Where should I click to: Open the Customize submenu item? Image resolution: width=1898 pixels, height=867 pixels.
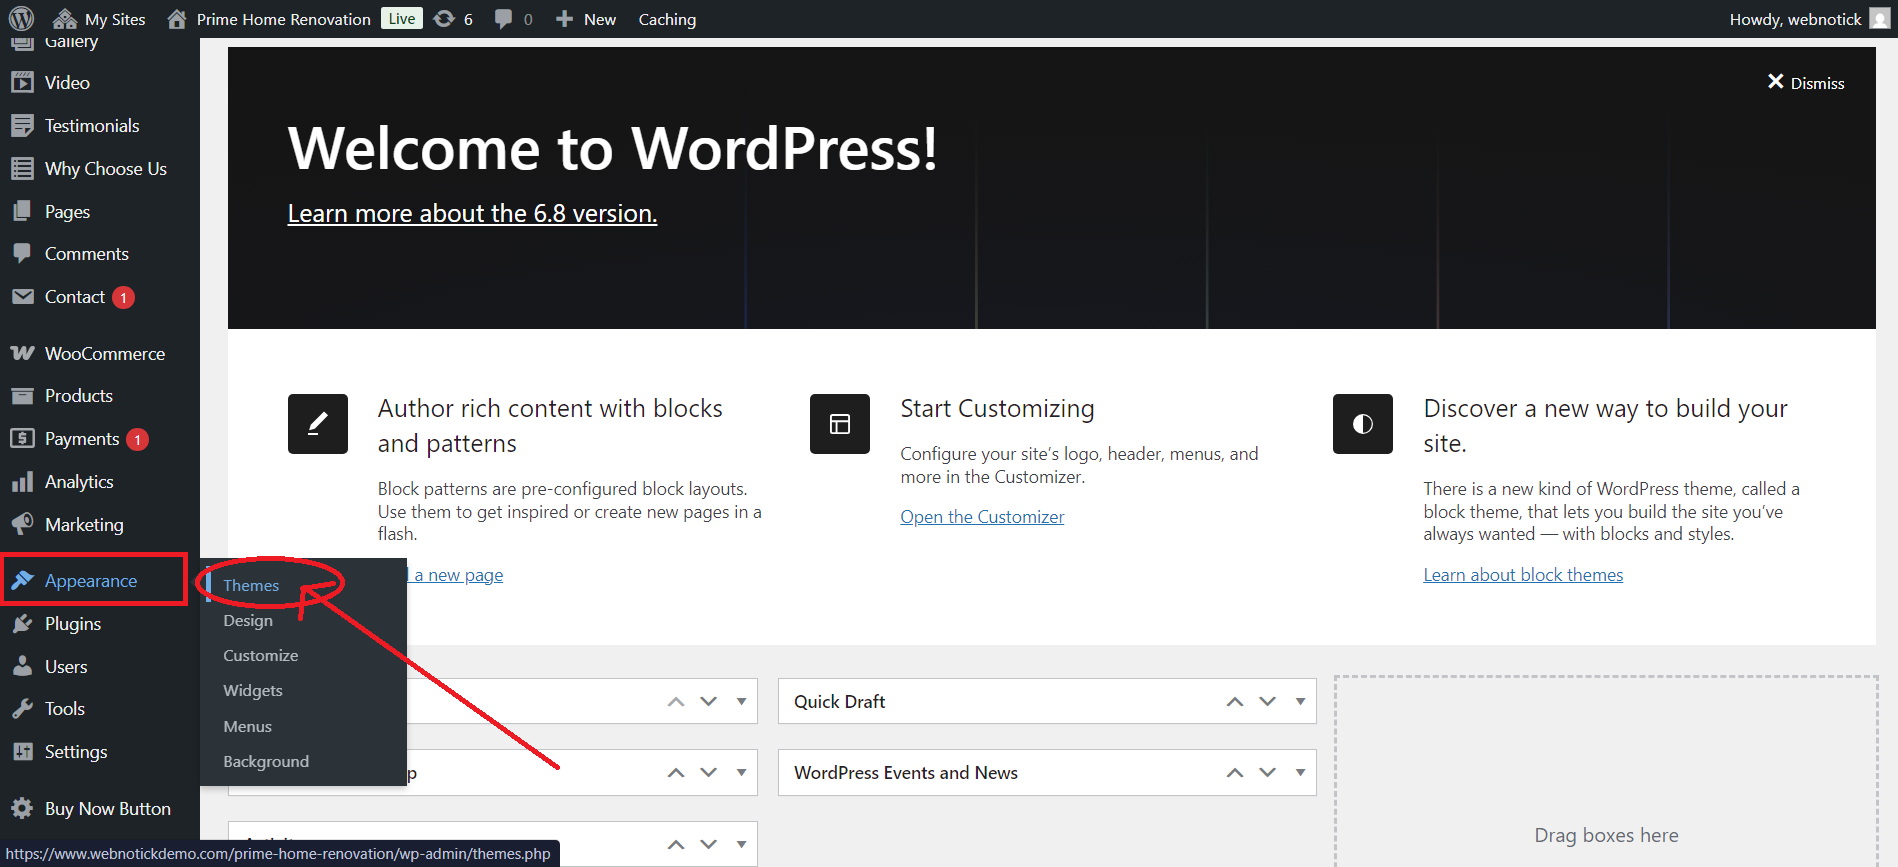260,656
